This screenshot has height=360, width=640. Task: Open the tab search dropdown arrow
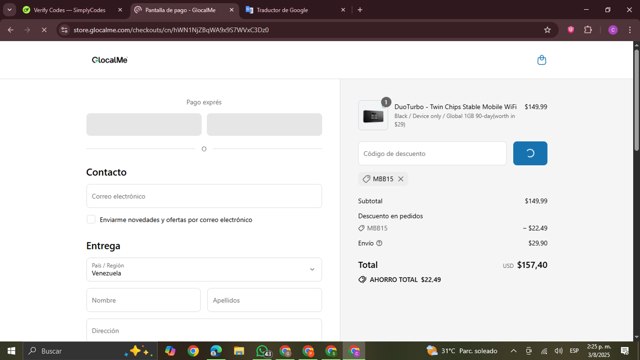point(9,10)
